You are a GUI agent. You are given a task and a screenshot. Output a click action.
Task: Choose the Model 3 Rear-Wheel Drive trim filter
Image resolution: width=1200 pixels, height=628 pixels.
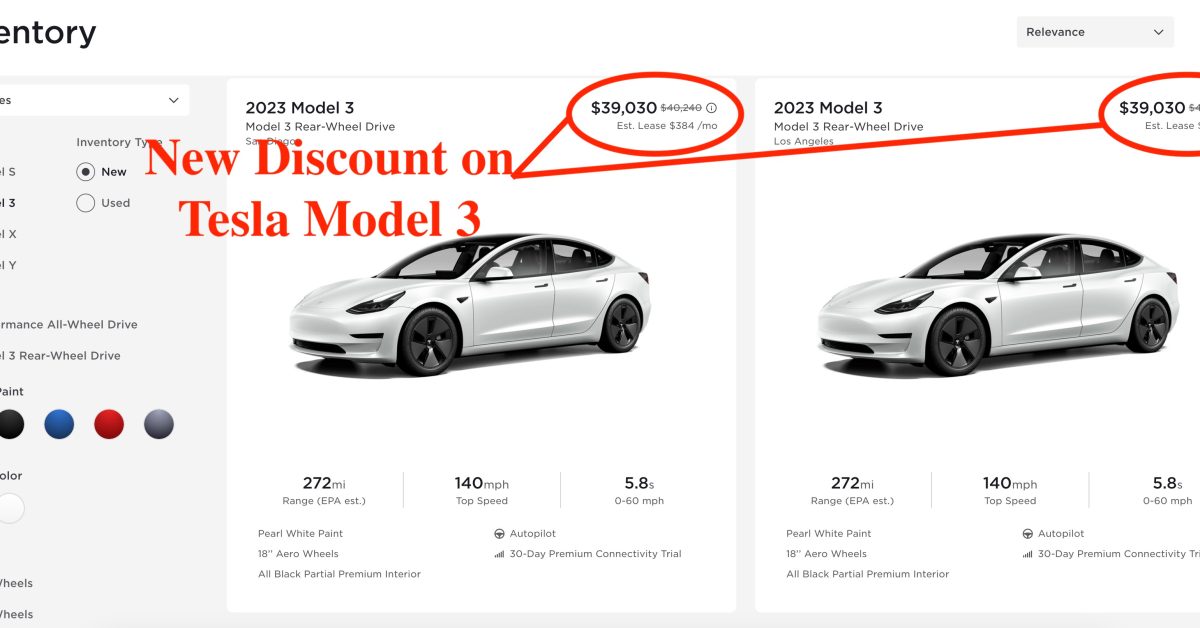point(60,355)
